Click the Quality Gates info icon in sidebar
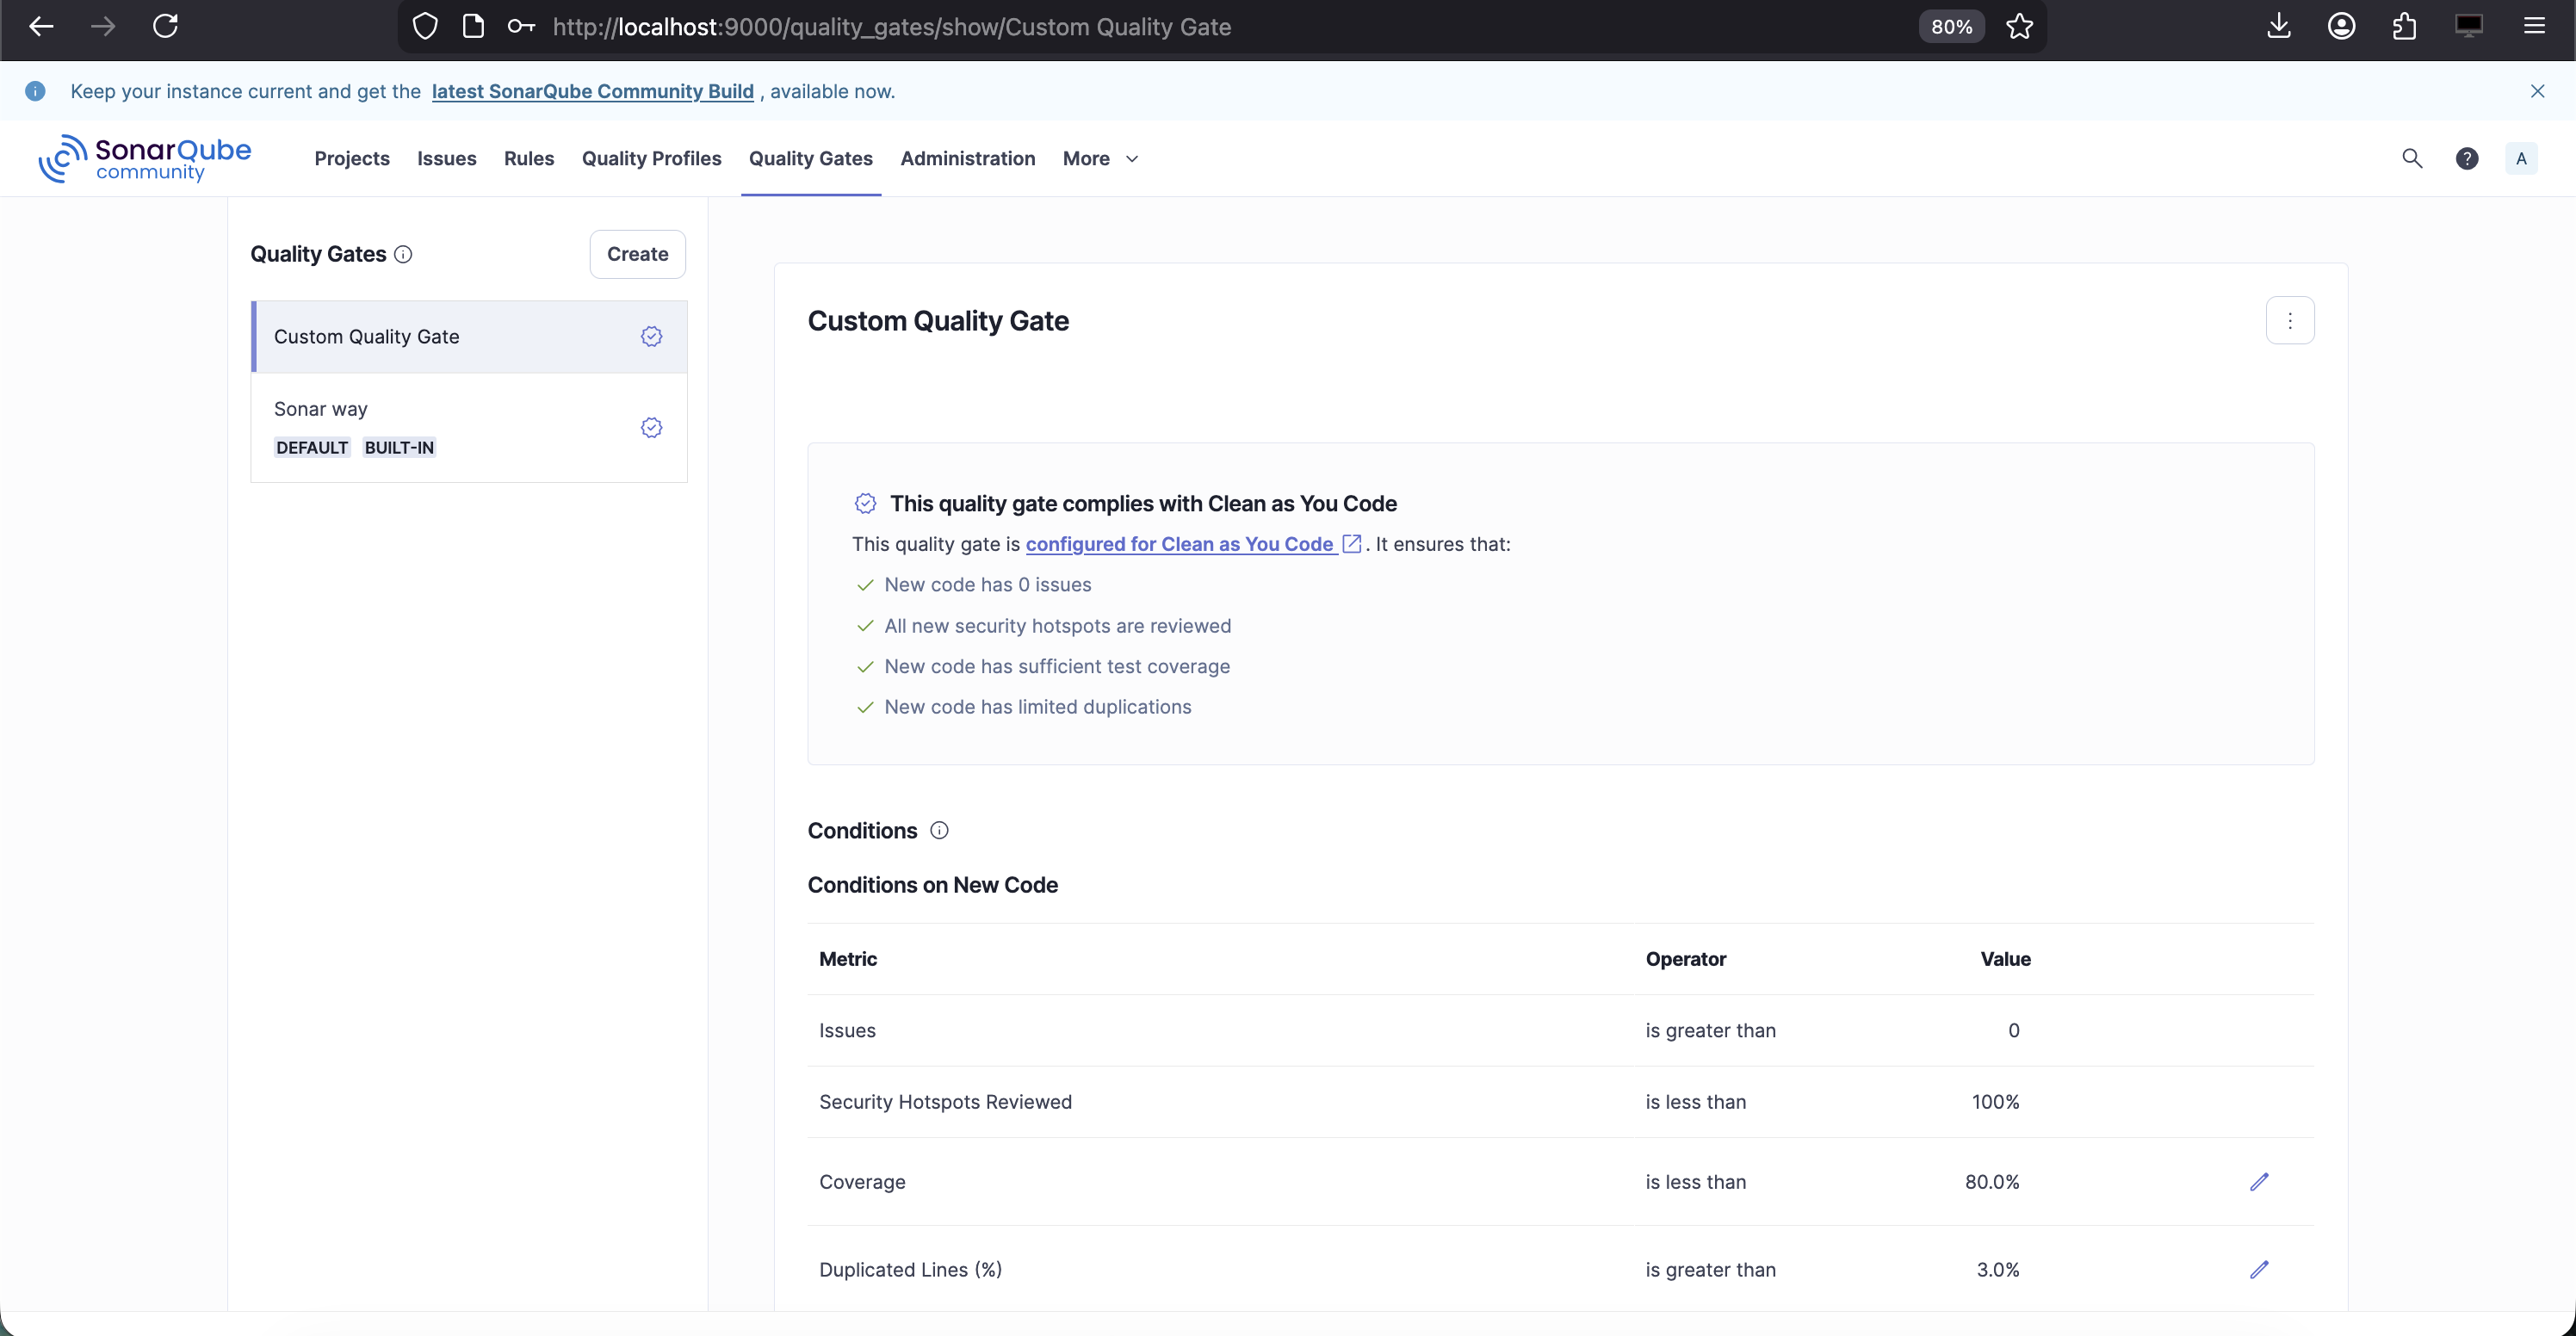Viewport: 2576px width, 1336px height. tap(403, 255)
